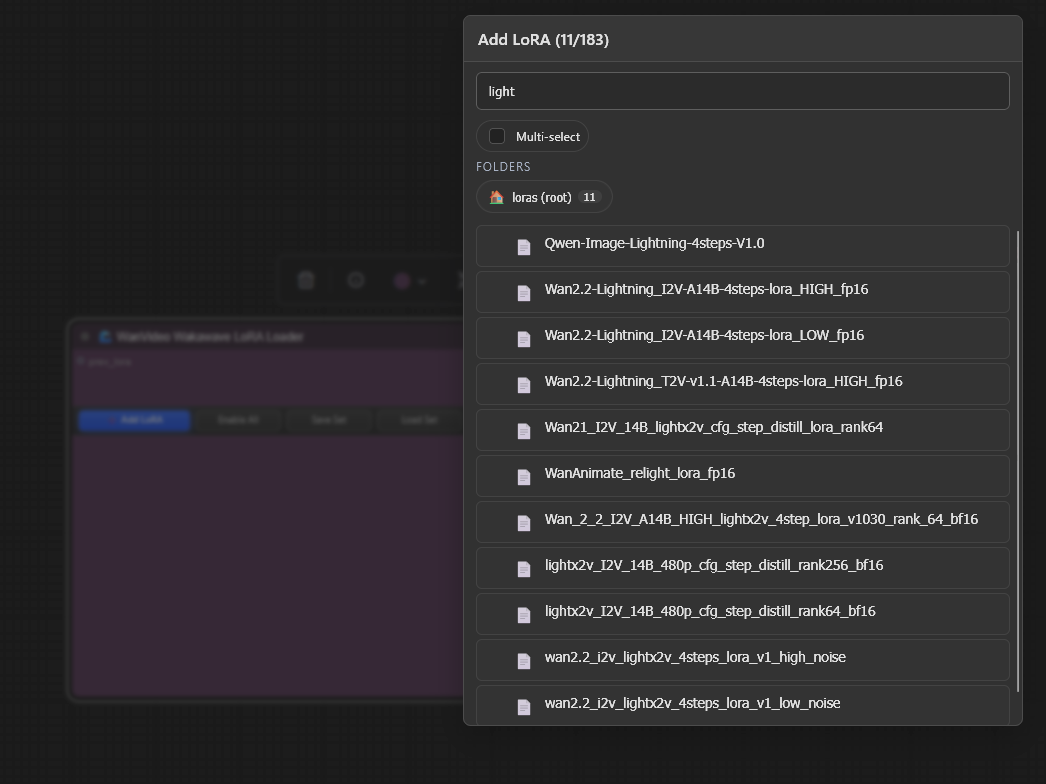Click file icon of Wan2.2-Lightning_I2V HIGH_fp16 row
Image resolution: width=1046 pixels, height=784 pixels.
(524, 293)
